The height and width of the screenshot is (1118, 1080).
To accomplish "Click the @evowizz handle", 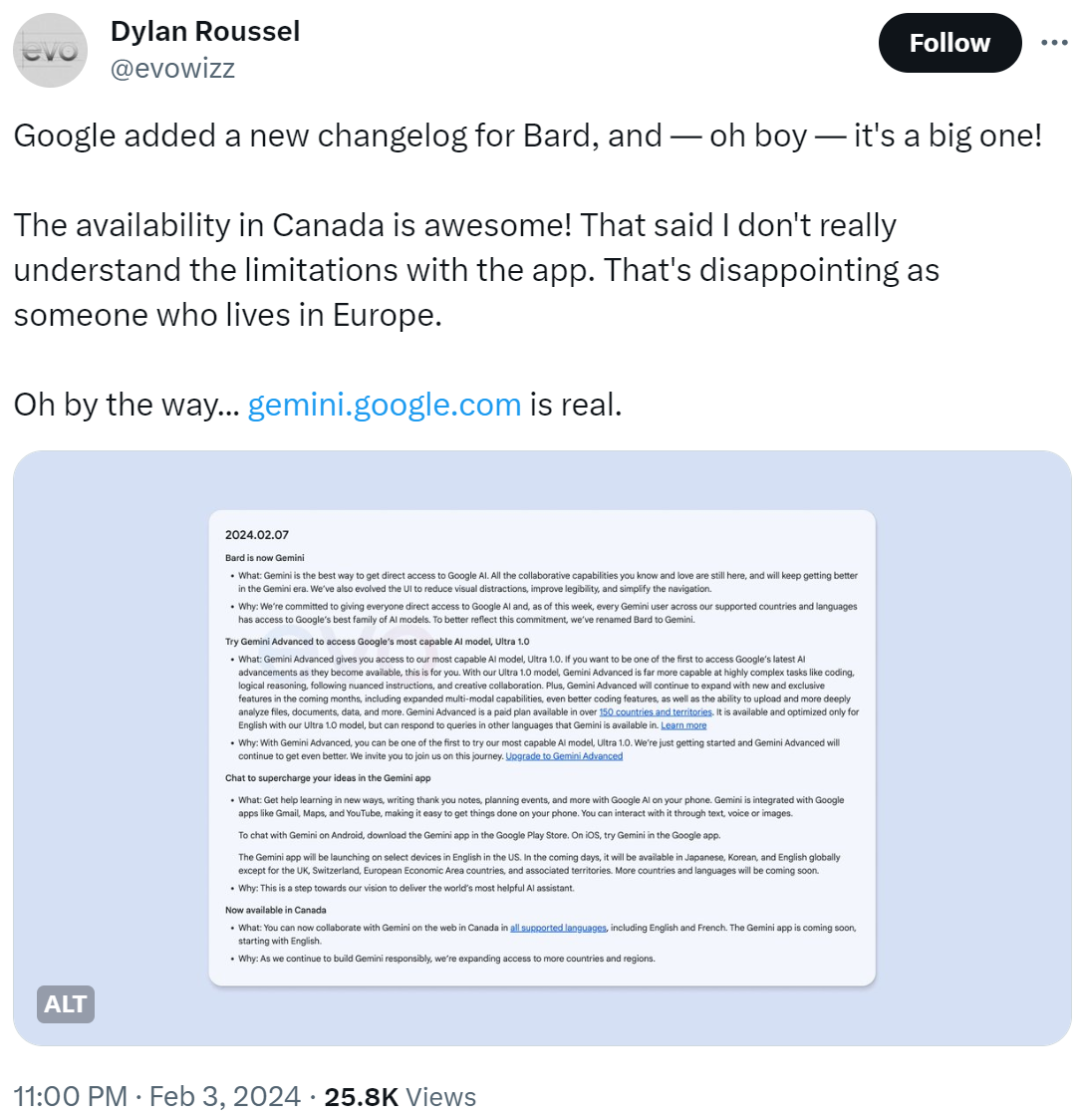I will 173,68.
